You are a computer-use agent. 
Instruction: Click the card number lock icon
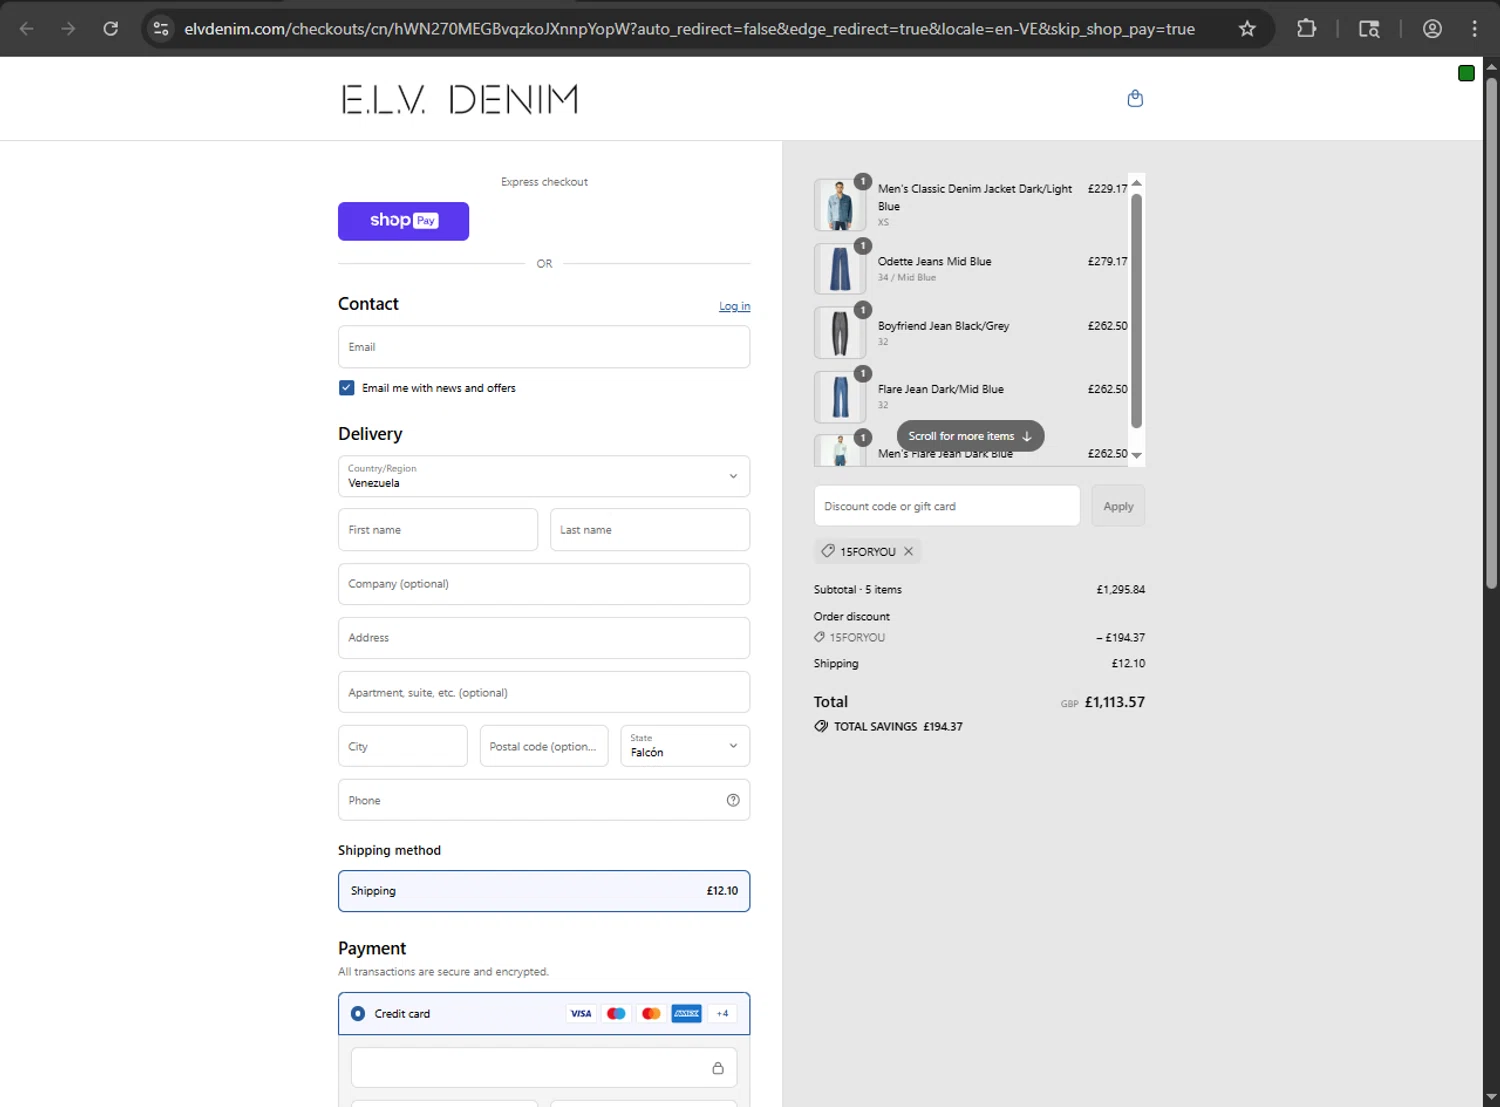718,1068
